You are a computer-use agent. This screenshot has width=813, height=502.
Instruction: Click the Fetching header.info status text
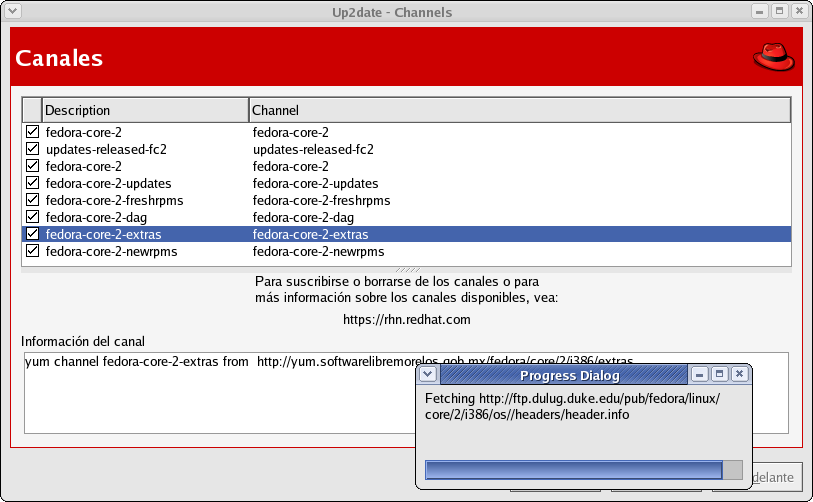click(x=572, y=406)
